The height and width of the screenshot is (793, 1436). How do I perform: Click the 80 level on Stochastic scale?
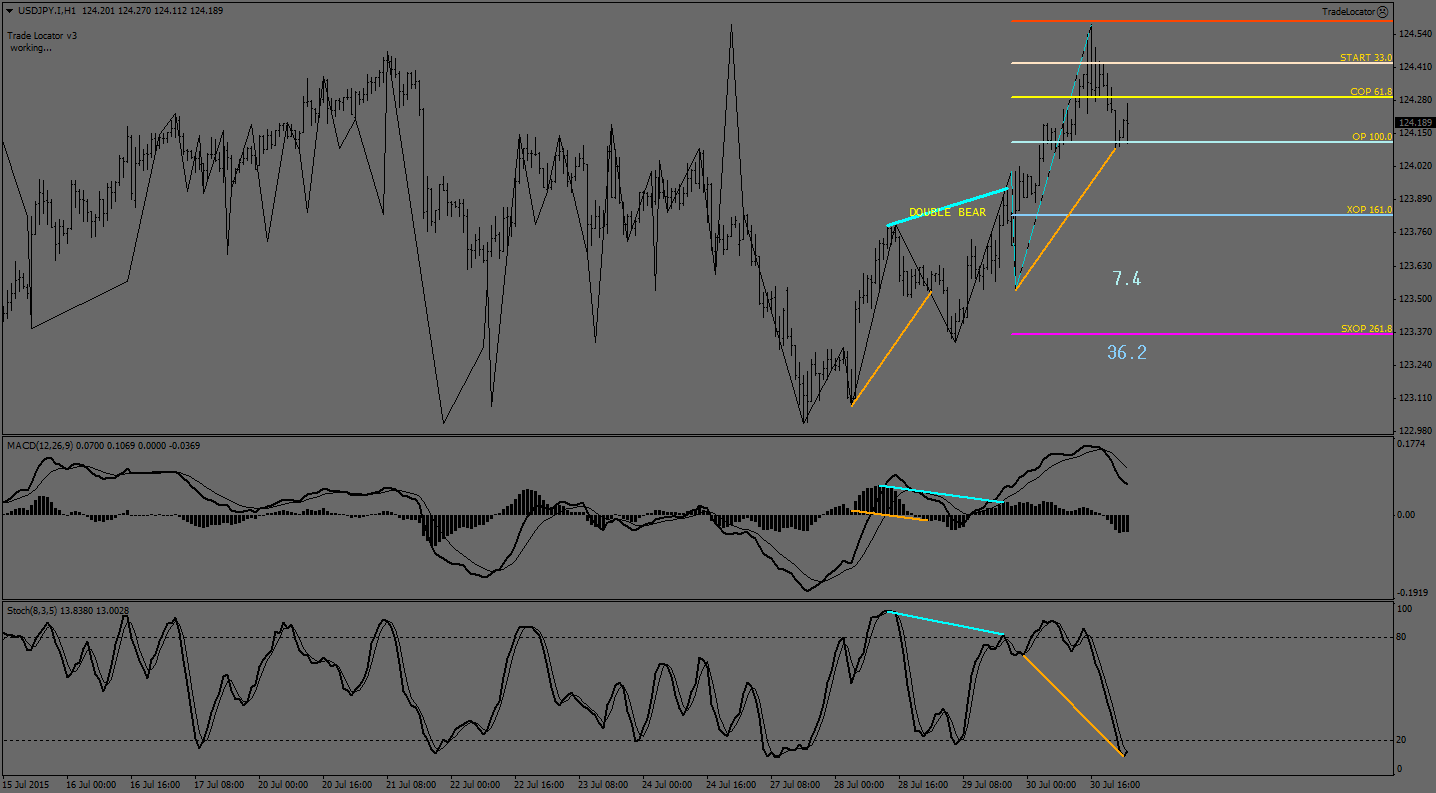coord(1403,637)
